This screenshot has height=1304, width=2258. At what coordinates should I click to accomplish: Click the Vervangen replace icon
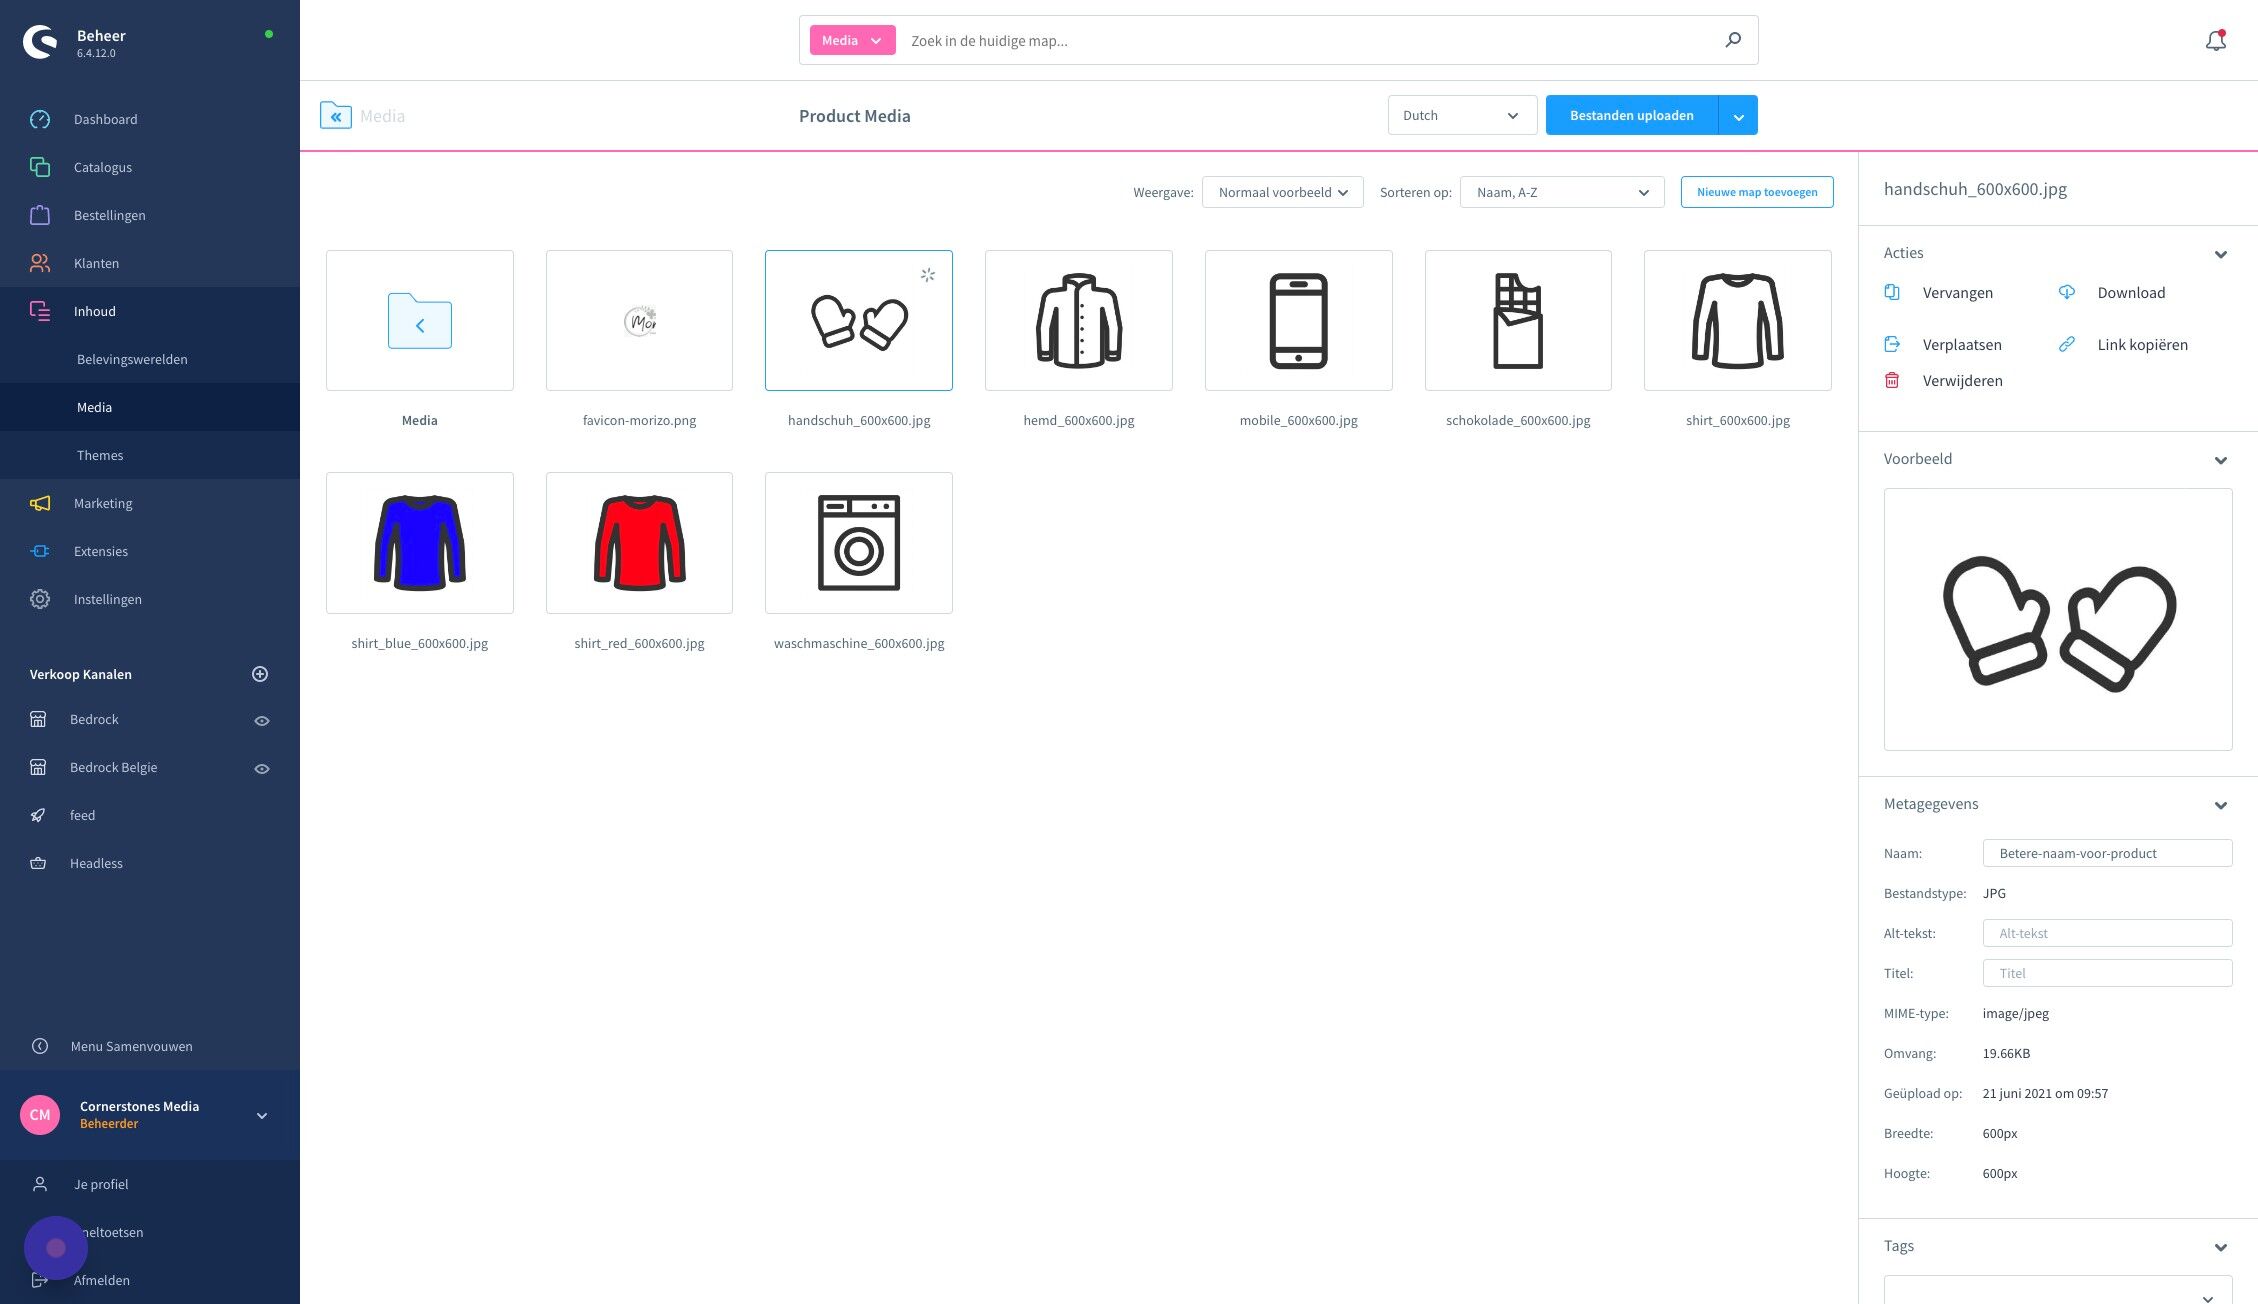point(1892,292)
